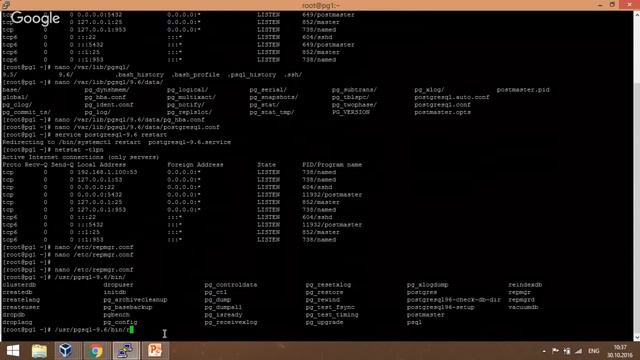Click 'pg_receivexlog' in bin listing
640x360 pixels.
click(x=231, y=322)
